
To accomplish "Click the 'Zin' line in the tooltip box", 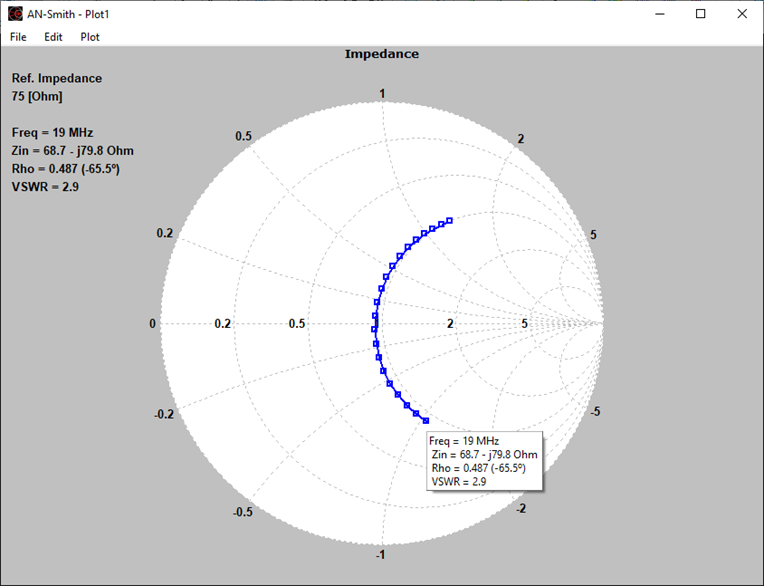I will [x=484, y=454].
